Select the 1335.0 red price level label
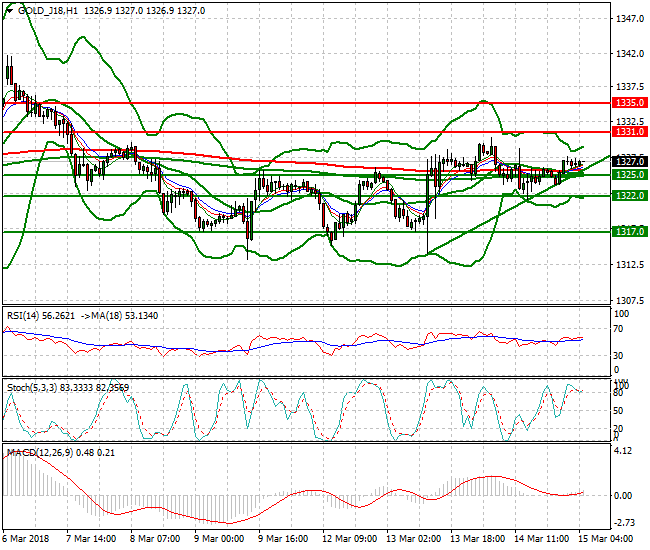Viewport: 650px width, 550px height. 630,102
